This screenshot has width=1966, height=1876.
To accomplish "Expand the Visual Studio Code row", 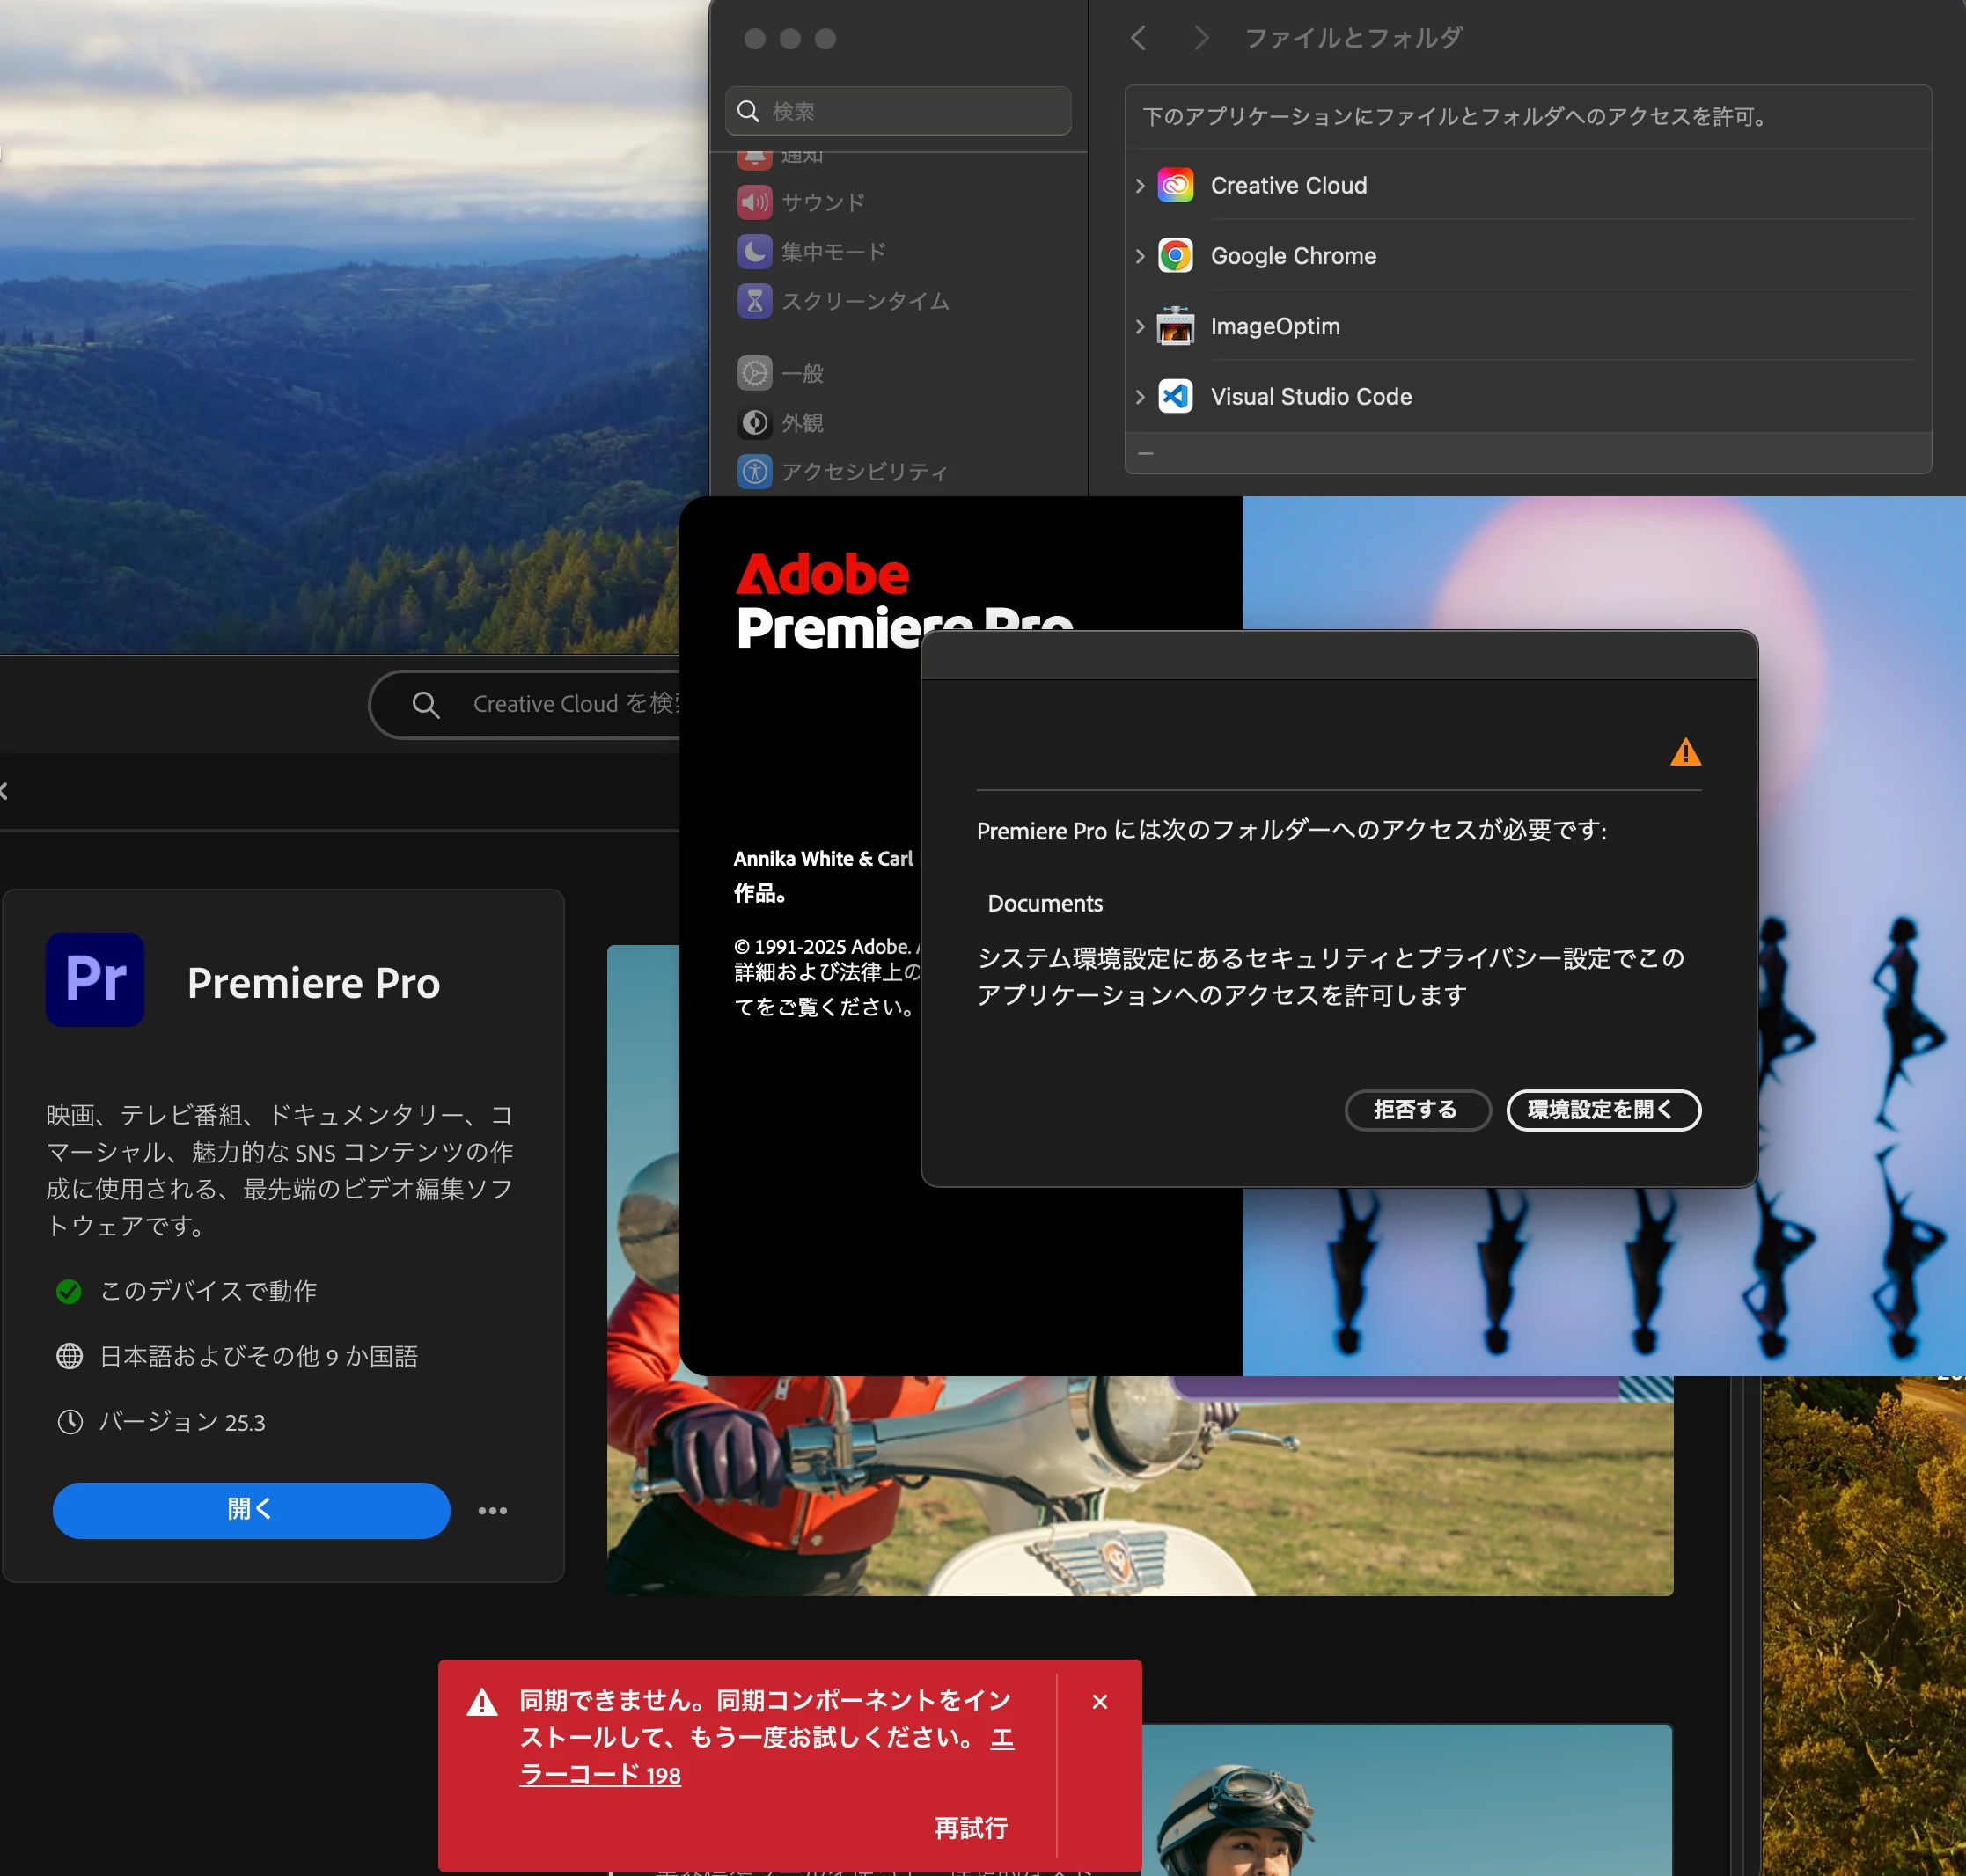I will pyautogui.click(x=1140, y=397).
